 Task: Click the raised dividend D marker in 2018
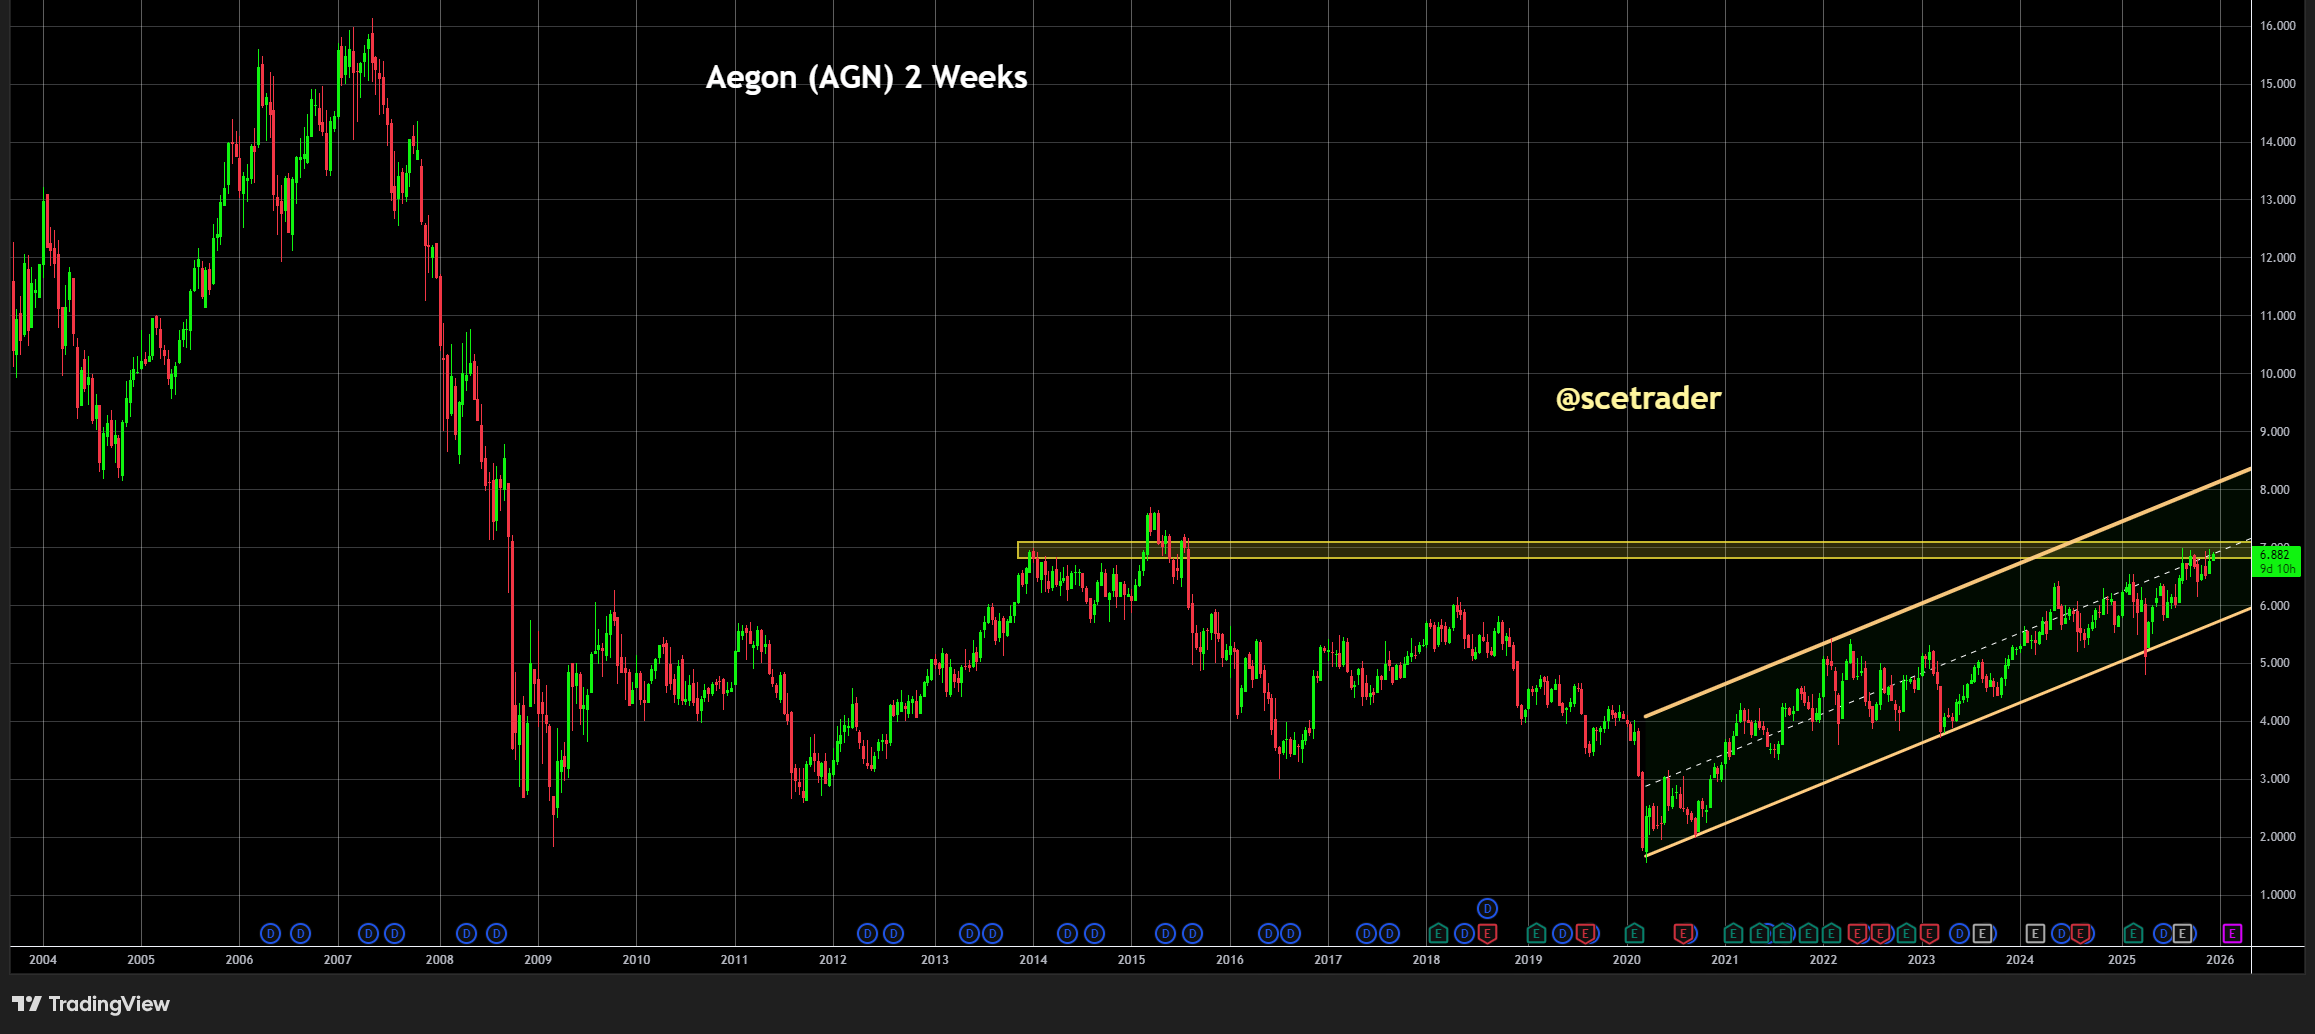(x=1487, y=908)
